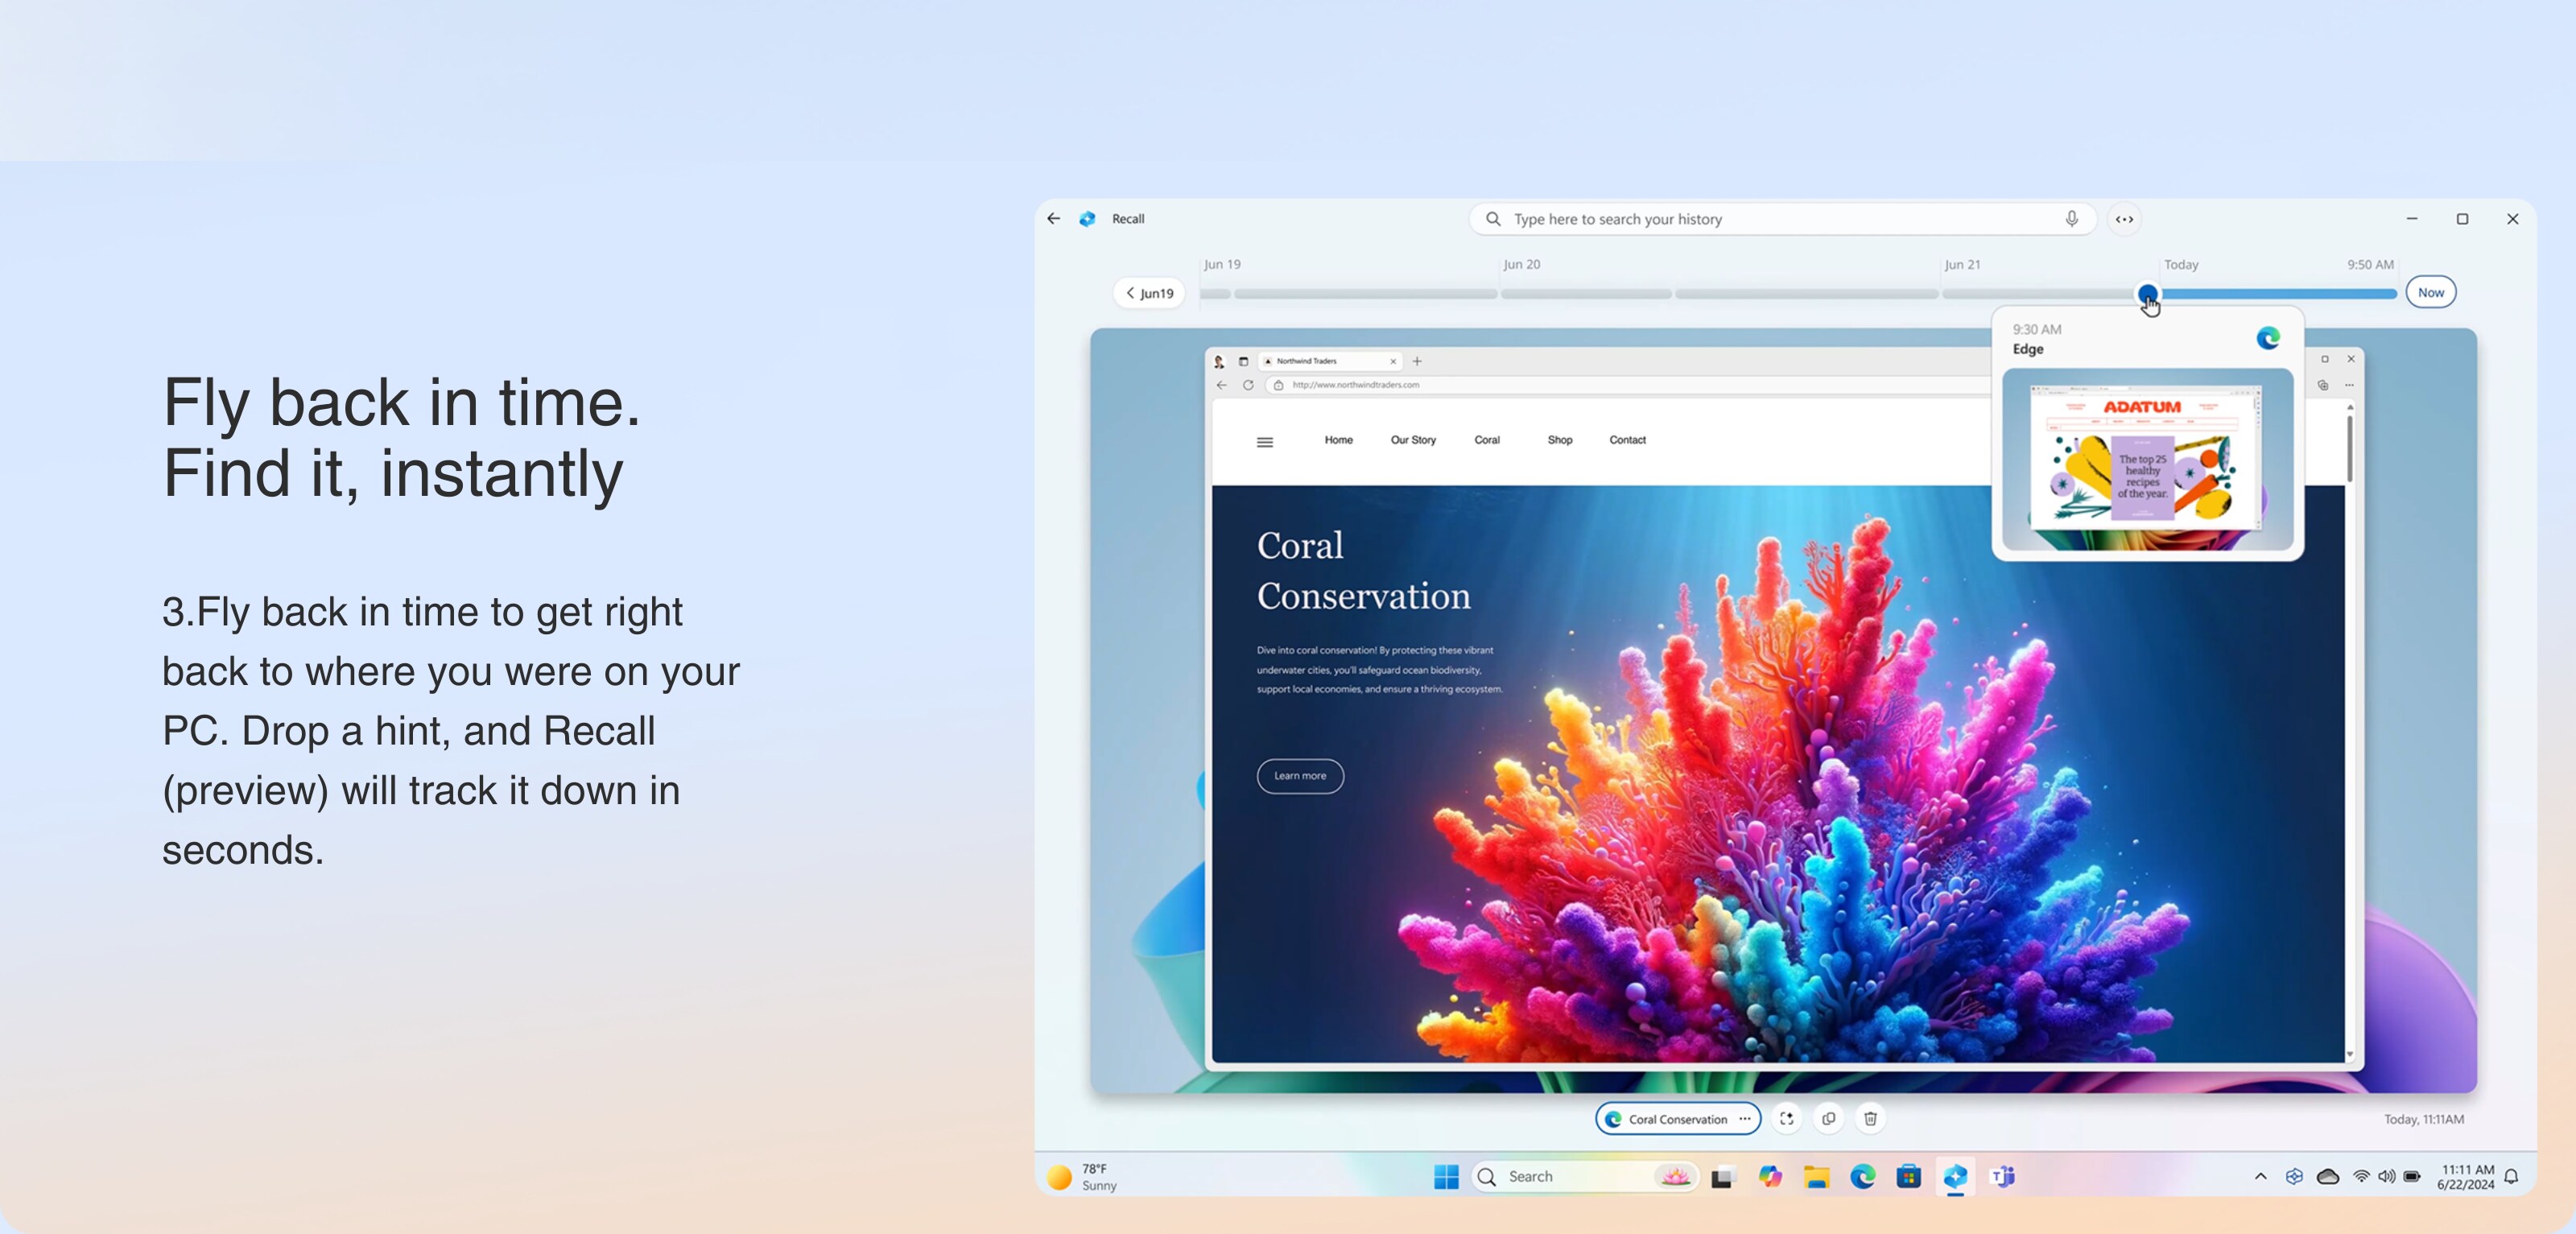Select the Shop navigation item
Viewport: 2576px width, 1234px height.
click(x=1559, y=440)
